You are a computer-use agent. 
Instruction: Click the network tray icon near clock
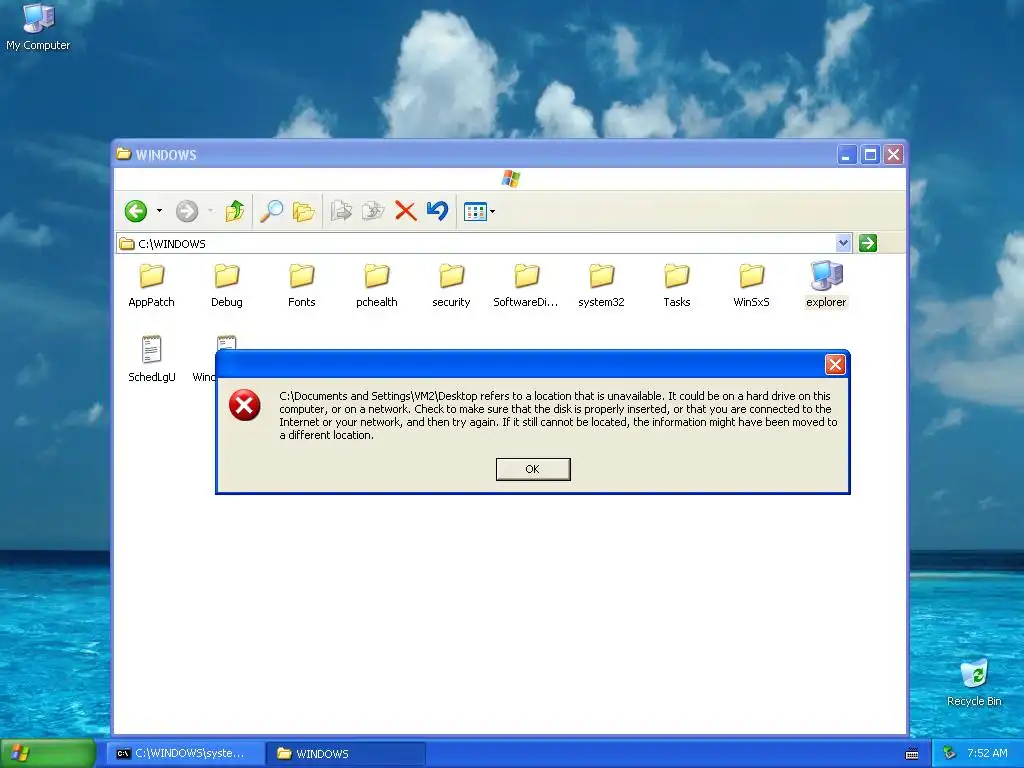pos(950,753)
